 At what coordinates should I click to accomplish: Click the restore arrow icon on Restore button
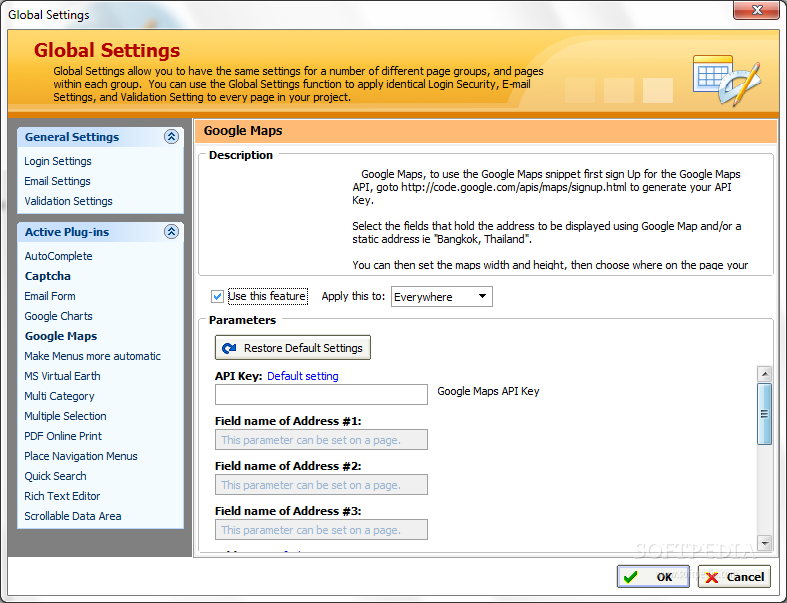229,348
